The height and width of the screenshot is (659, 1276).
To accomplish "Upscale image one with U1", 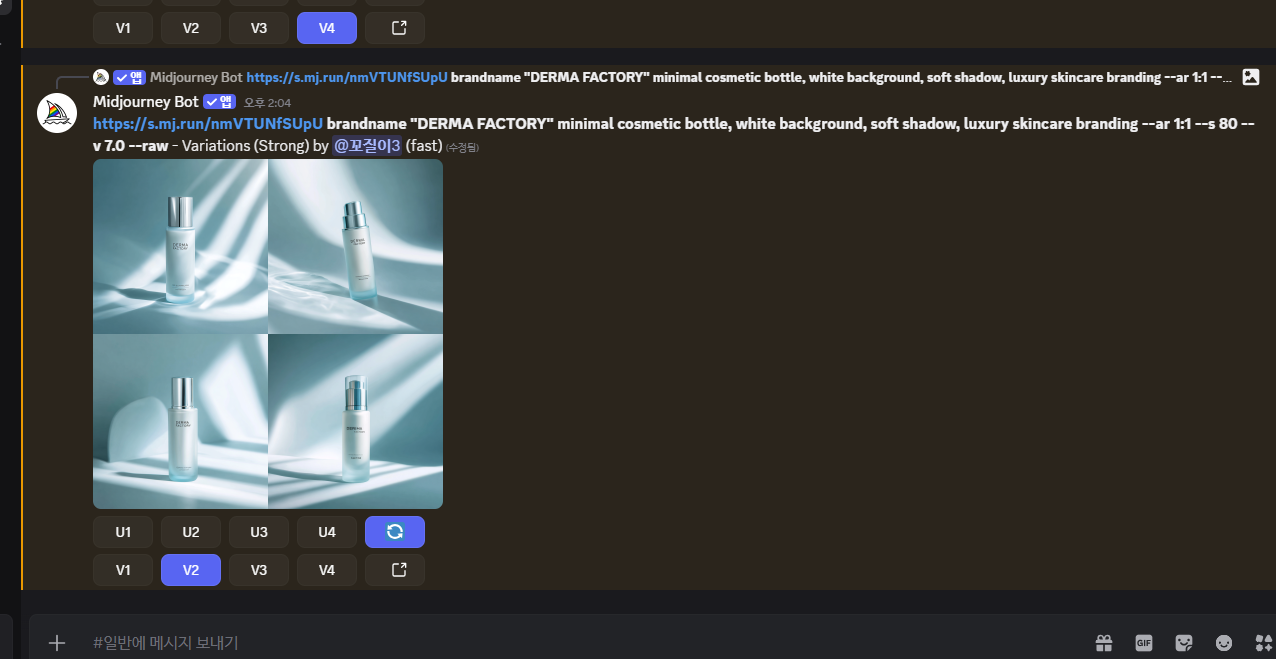I will pyautogui.click(x=123, y=532).
